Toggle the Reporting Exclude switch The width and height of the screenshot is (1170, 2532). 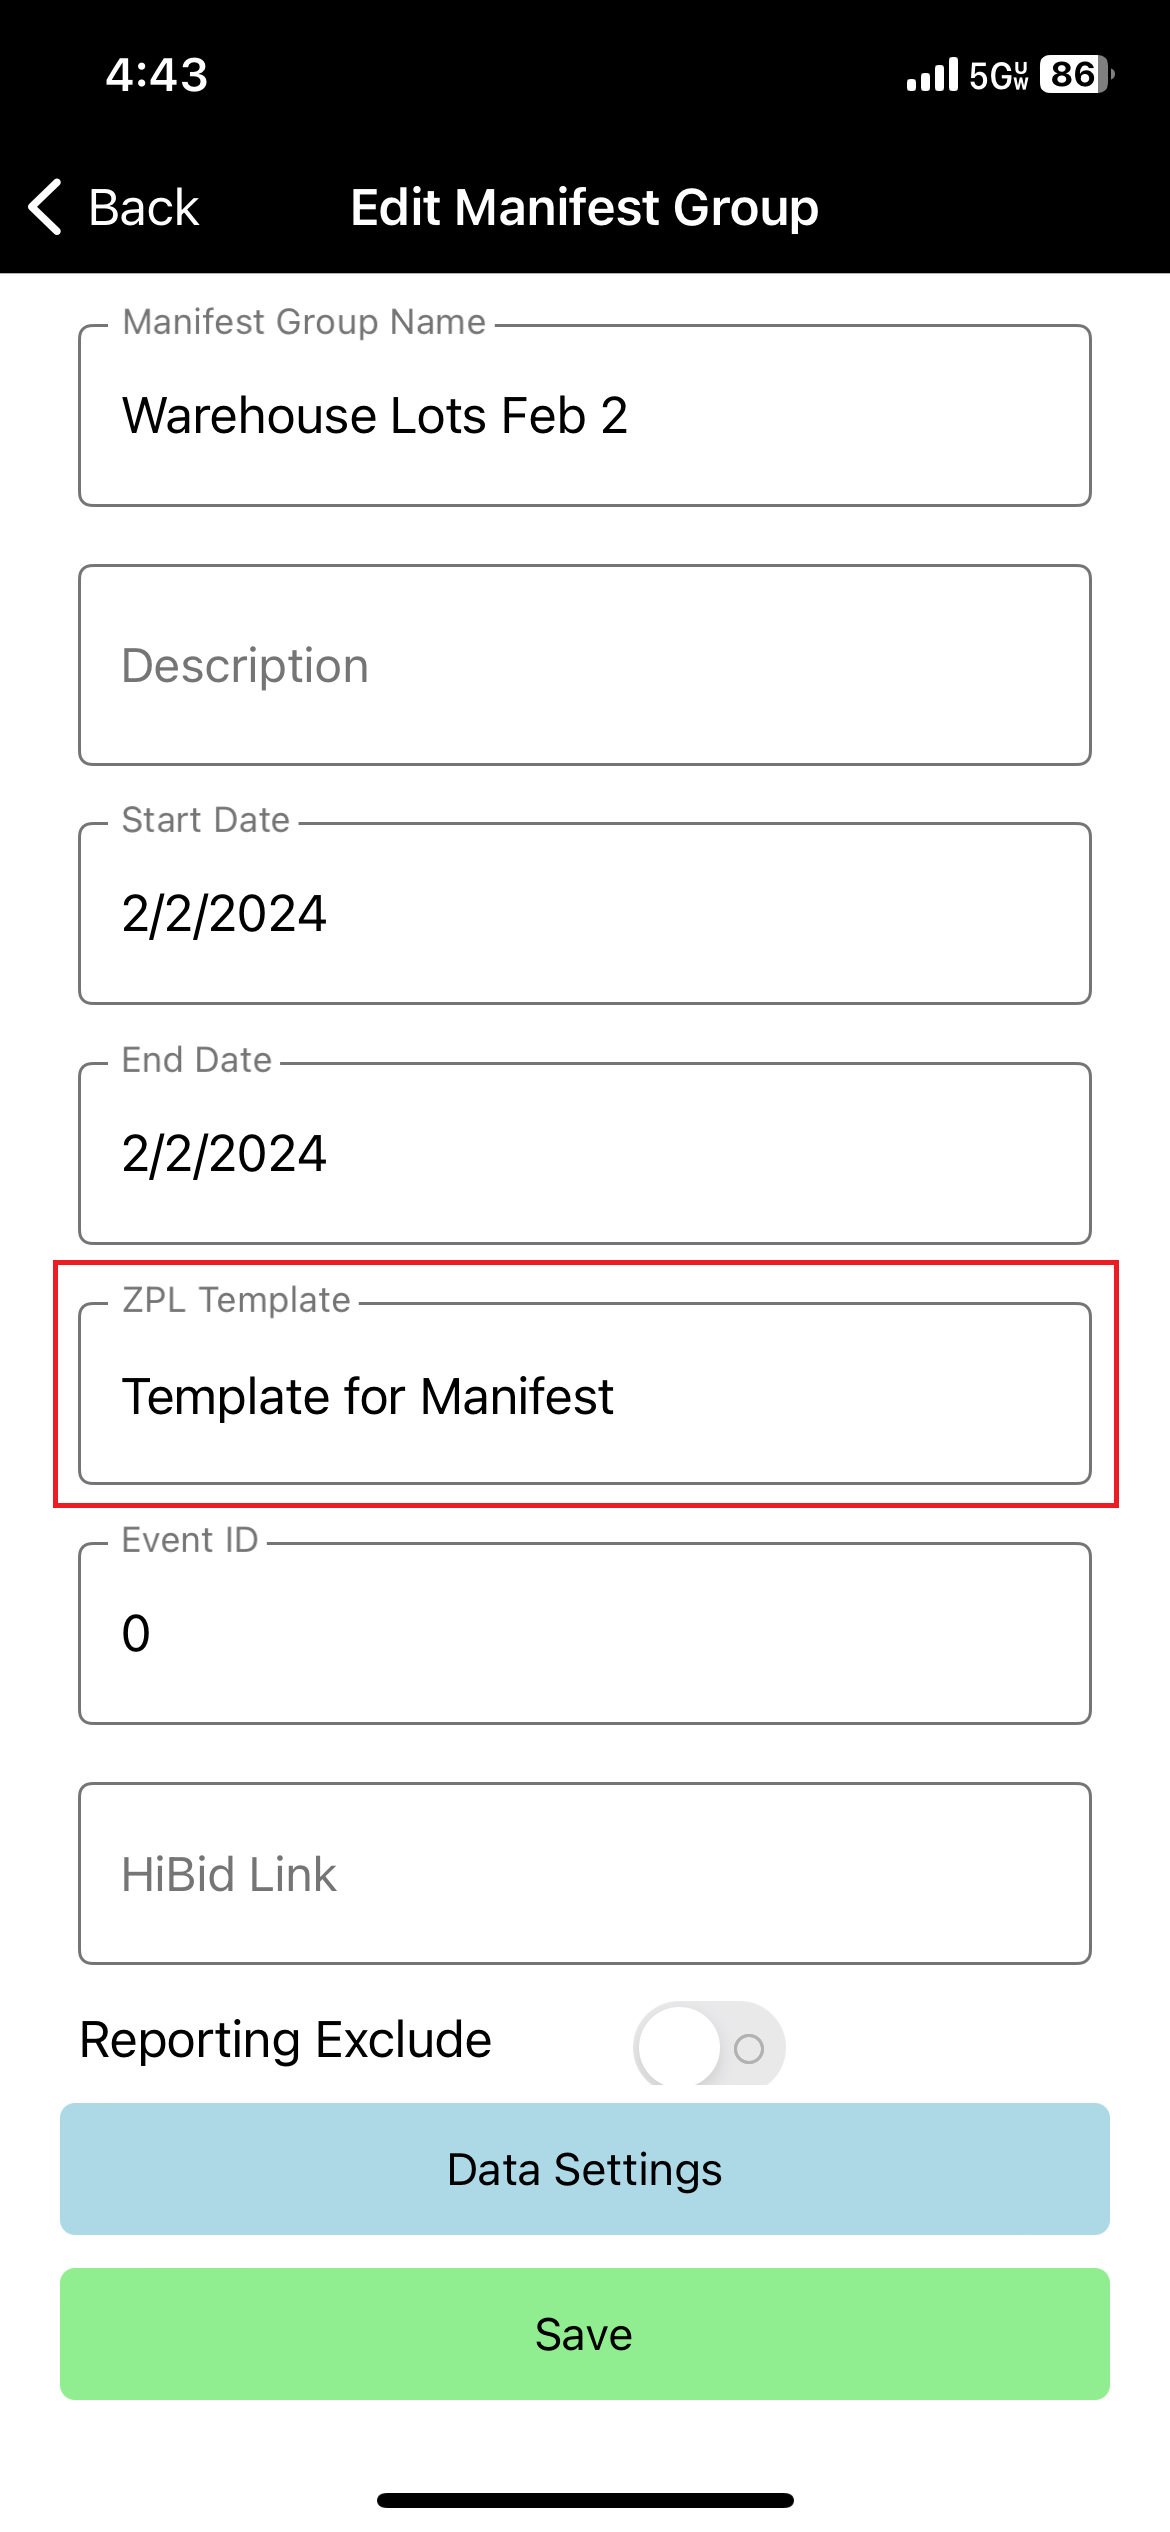(709, 2045)
